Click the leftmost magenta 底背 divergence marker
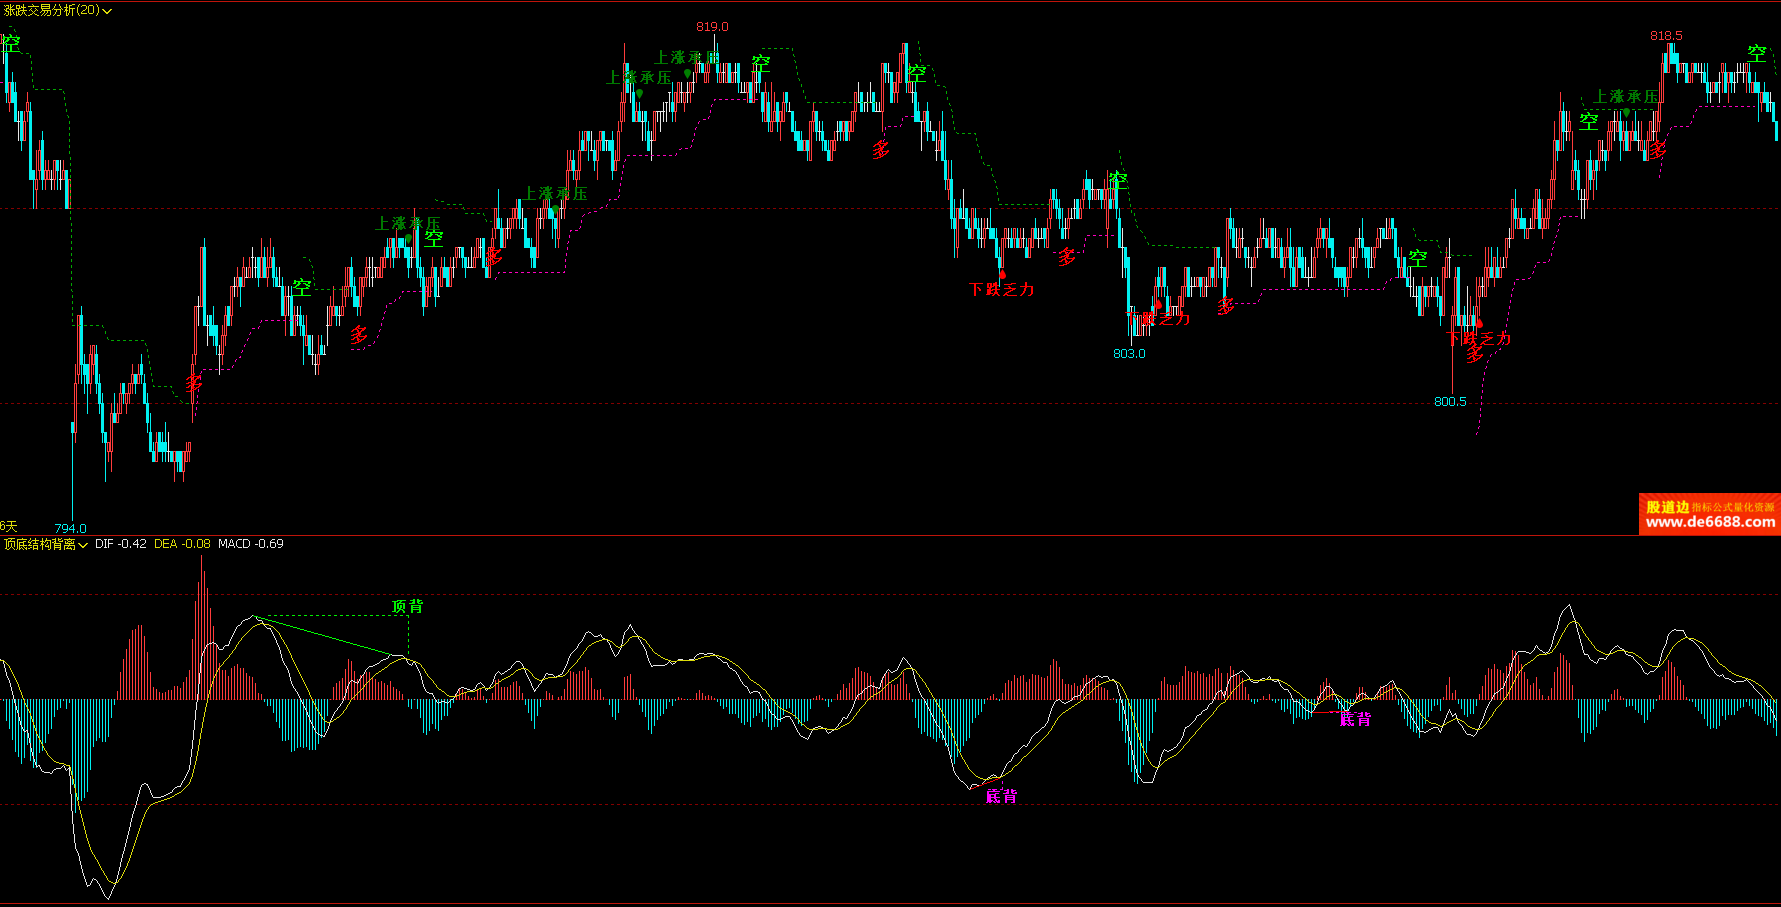The width and height of the screenshot is (1781, 907). [1001, 796]
